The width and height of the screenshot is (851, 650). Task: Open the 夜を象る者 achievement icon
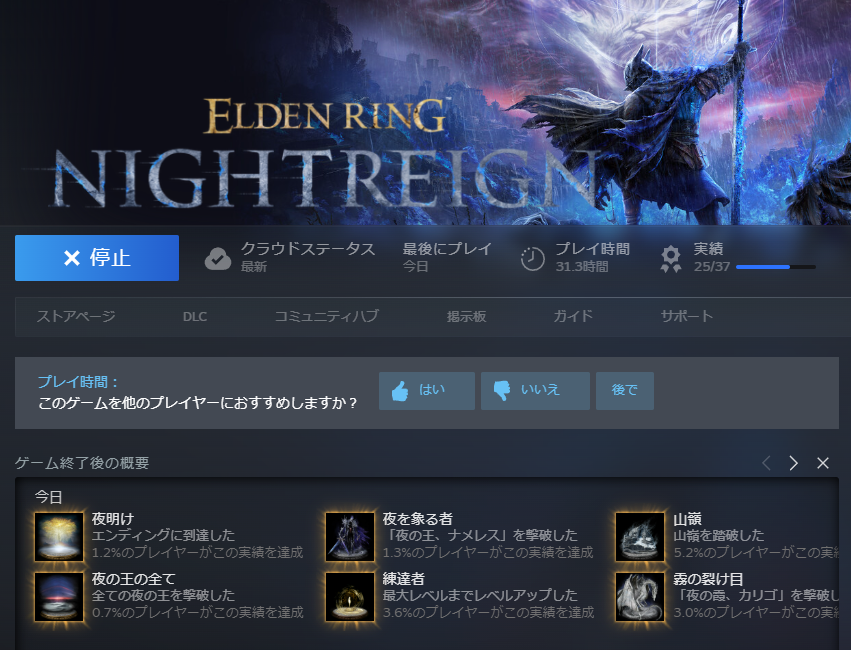350,537
